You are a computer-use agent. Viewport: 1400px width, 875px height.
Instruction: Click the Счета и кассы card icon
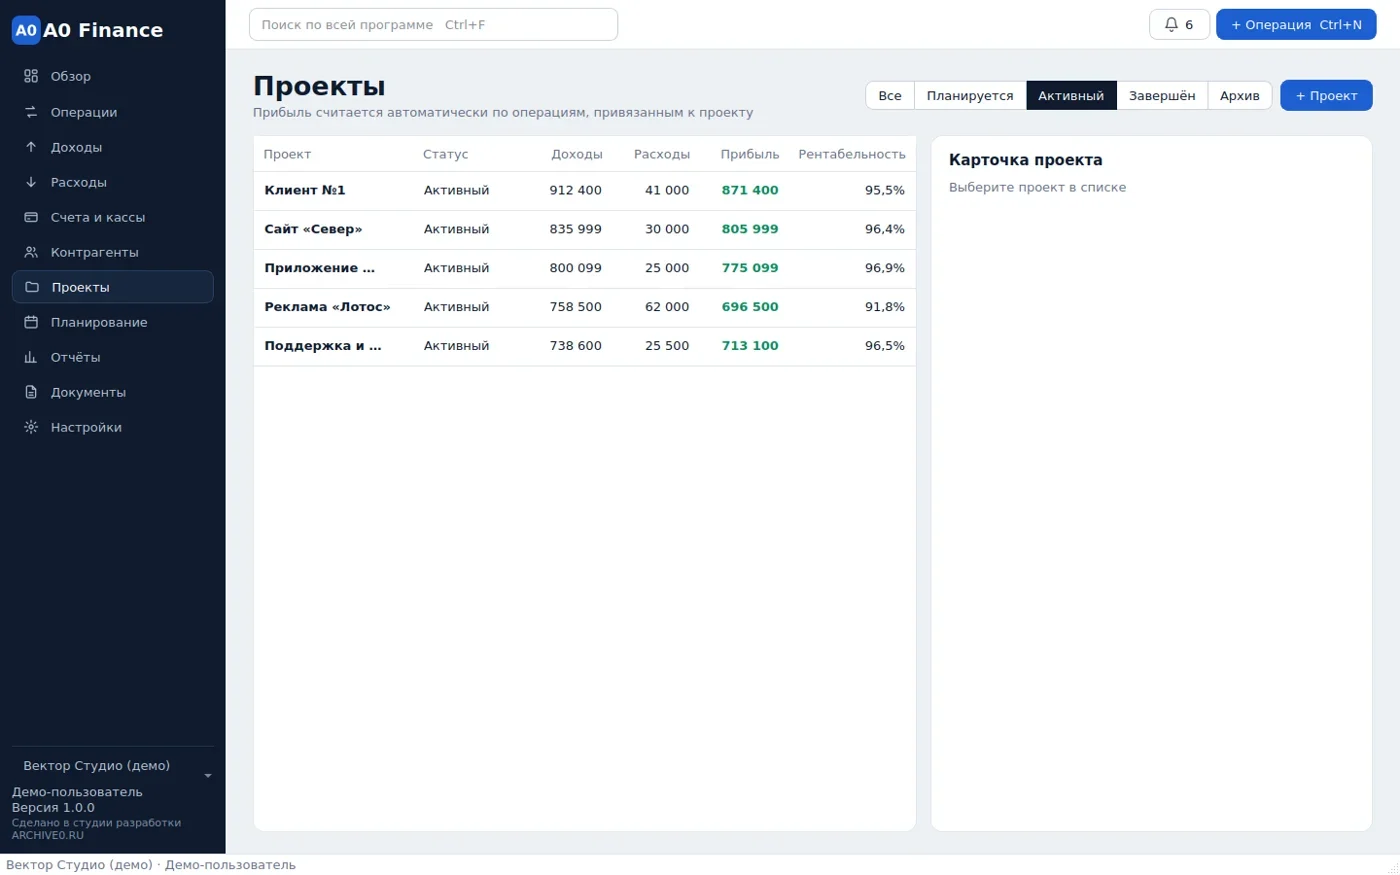pos(31,217)
